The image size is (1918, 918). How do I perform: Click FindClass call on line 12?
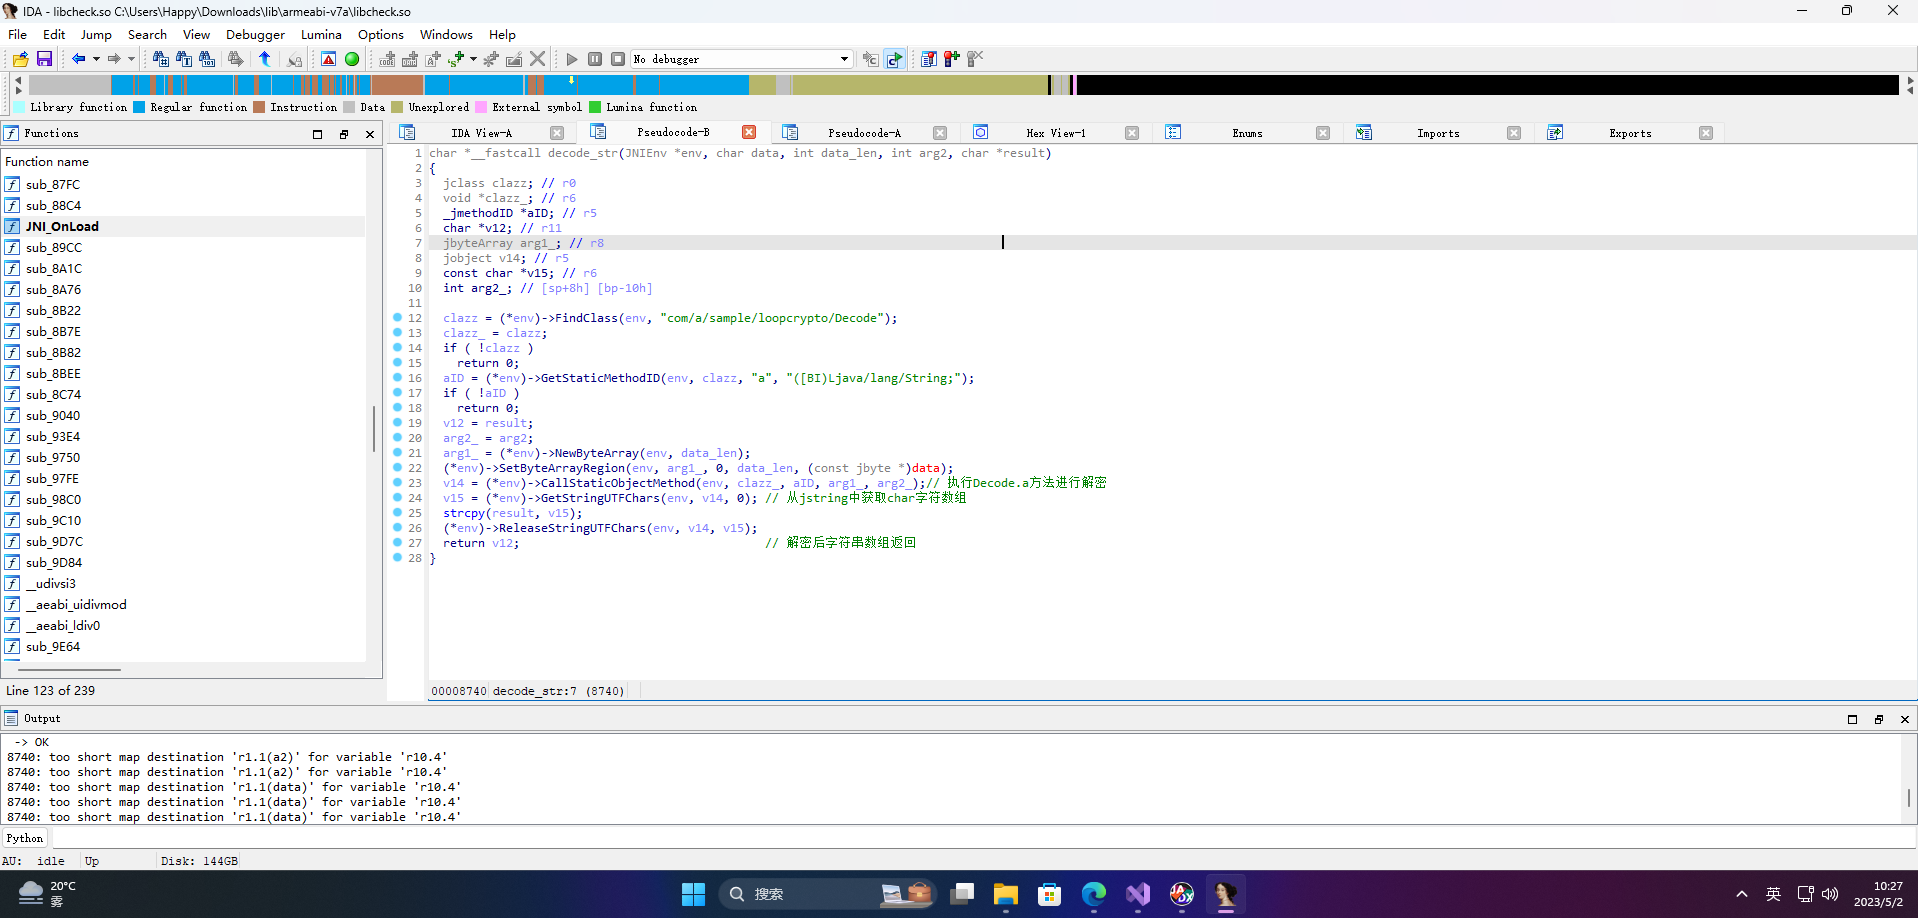(x=586, y=318)
